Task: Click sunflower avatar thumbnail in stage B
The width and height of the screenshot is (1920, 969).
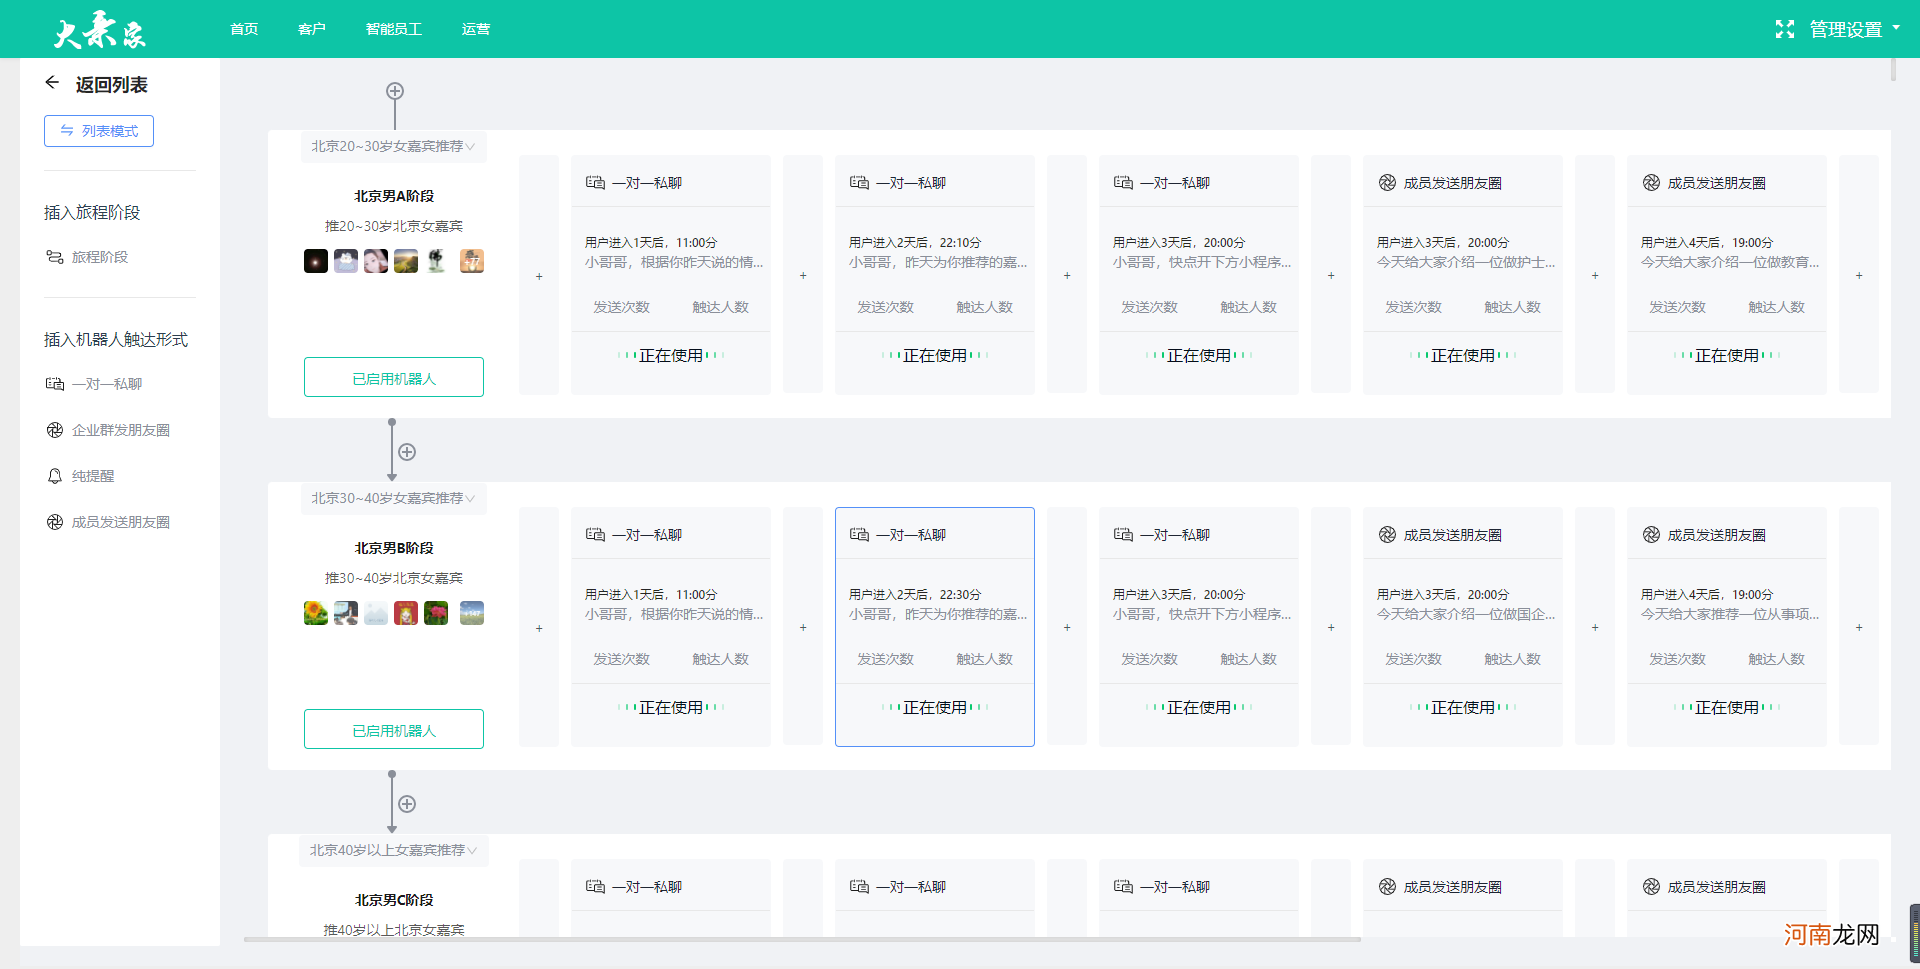Action: [316, 613]
